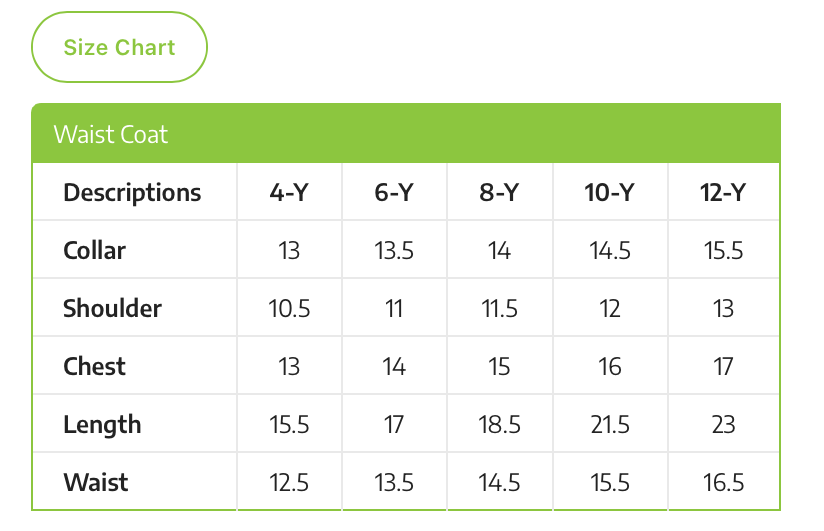Click the 15.5 collar value for 12-Y

(x=723, y=250)
